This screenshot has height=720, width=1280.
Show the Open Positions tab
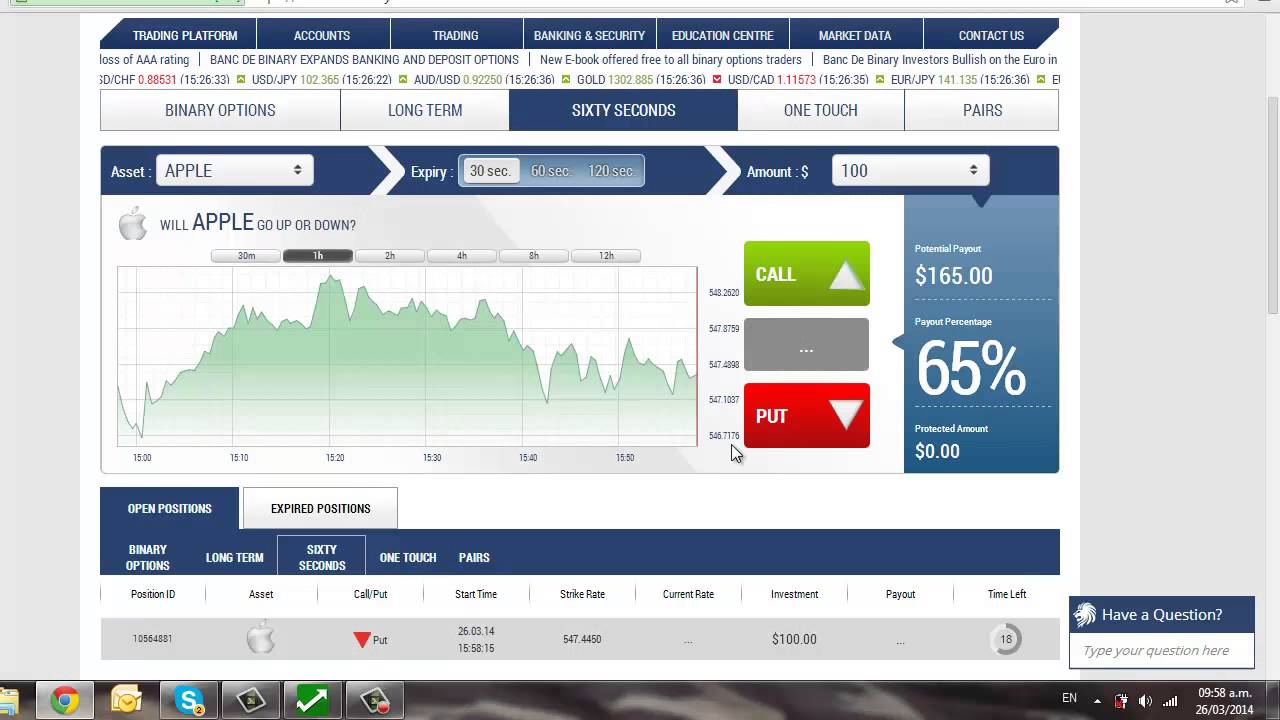point(170,508)
